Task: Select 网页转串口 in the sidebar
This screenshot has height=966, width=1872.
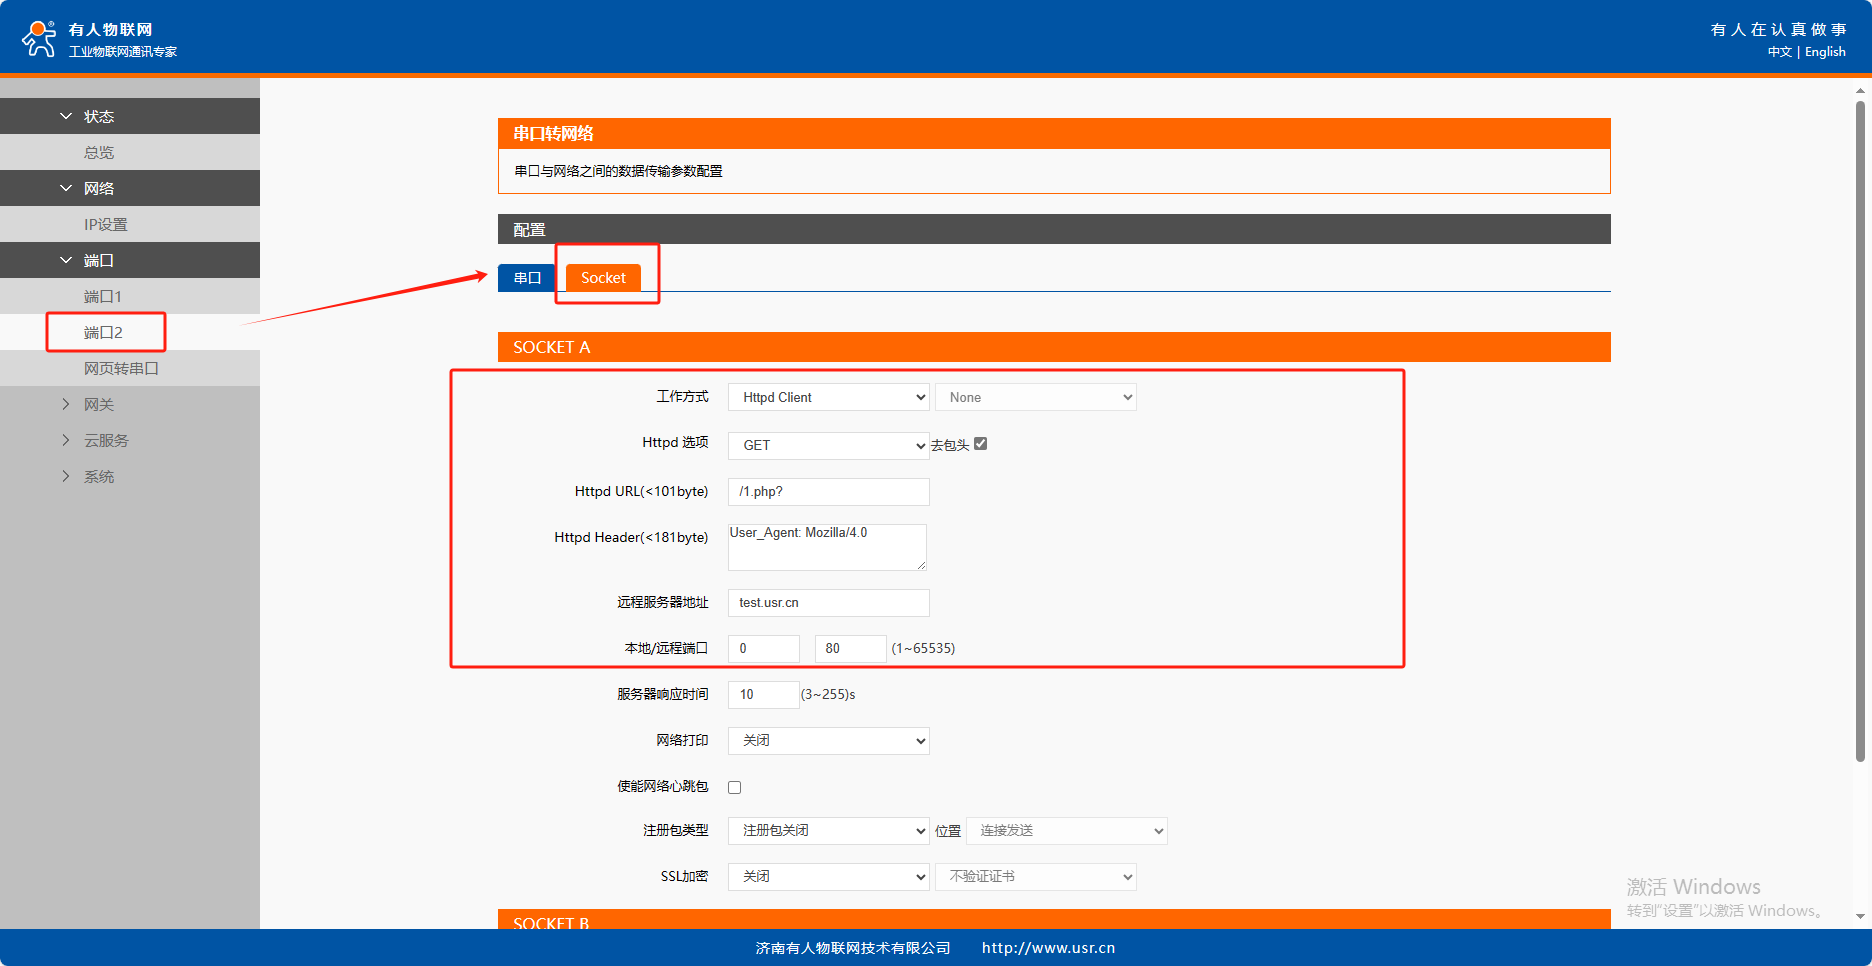Action: [x=121, y=368]
